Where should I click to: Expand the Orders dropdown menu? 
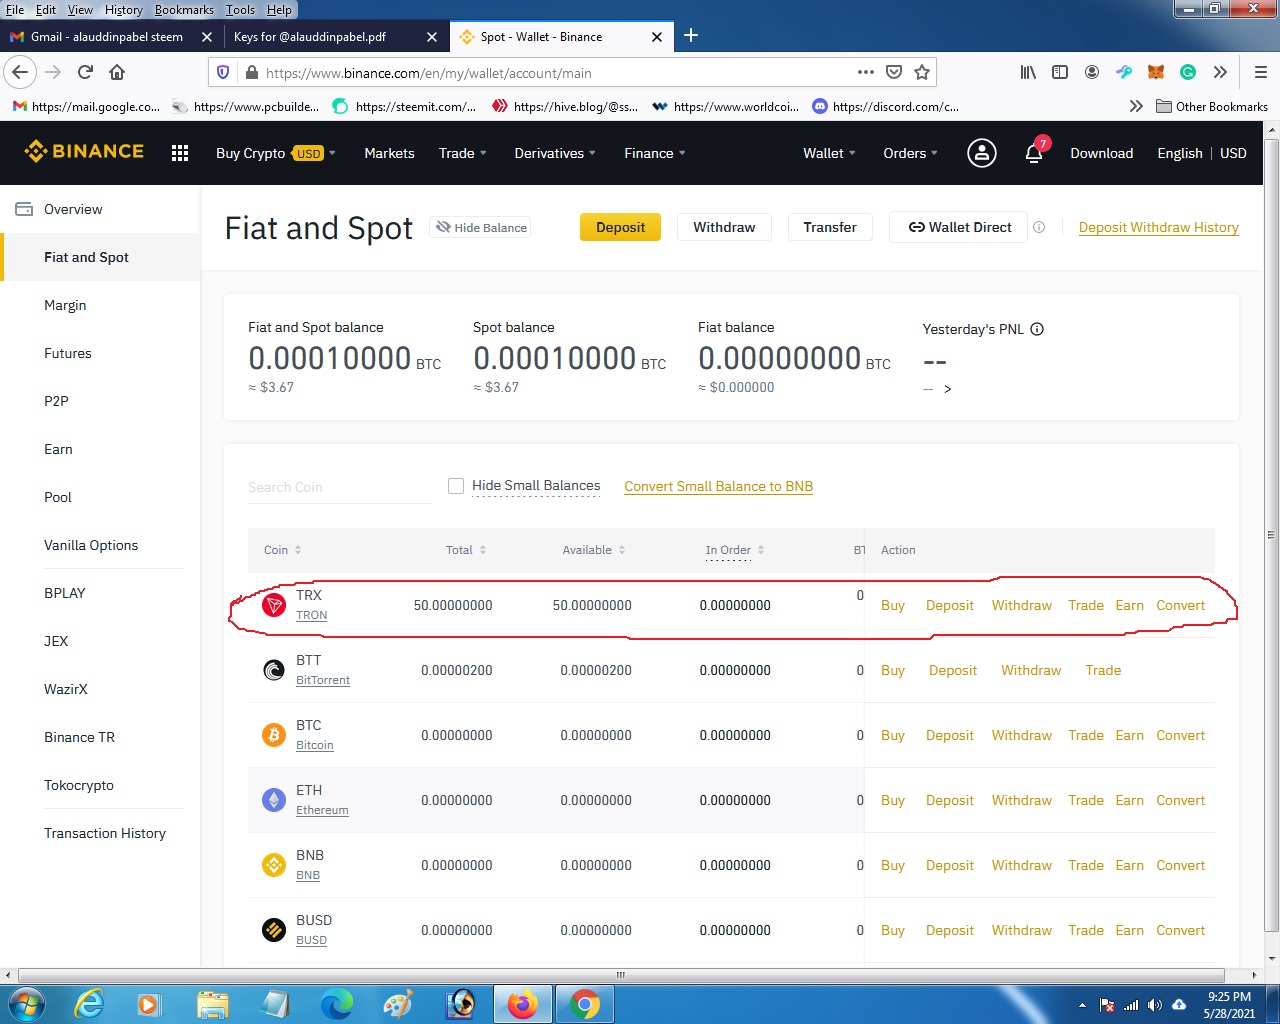[910, 153]
